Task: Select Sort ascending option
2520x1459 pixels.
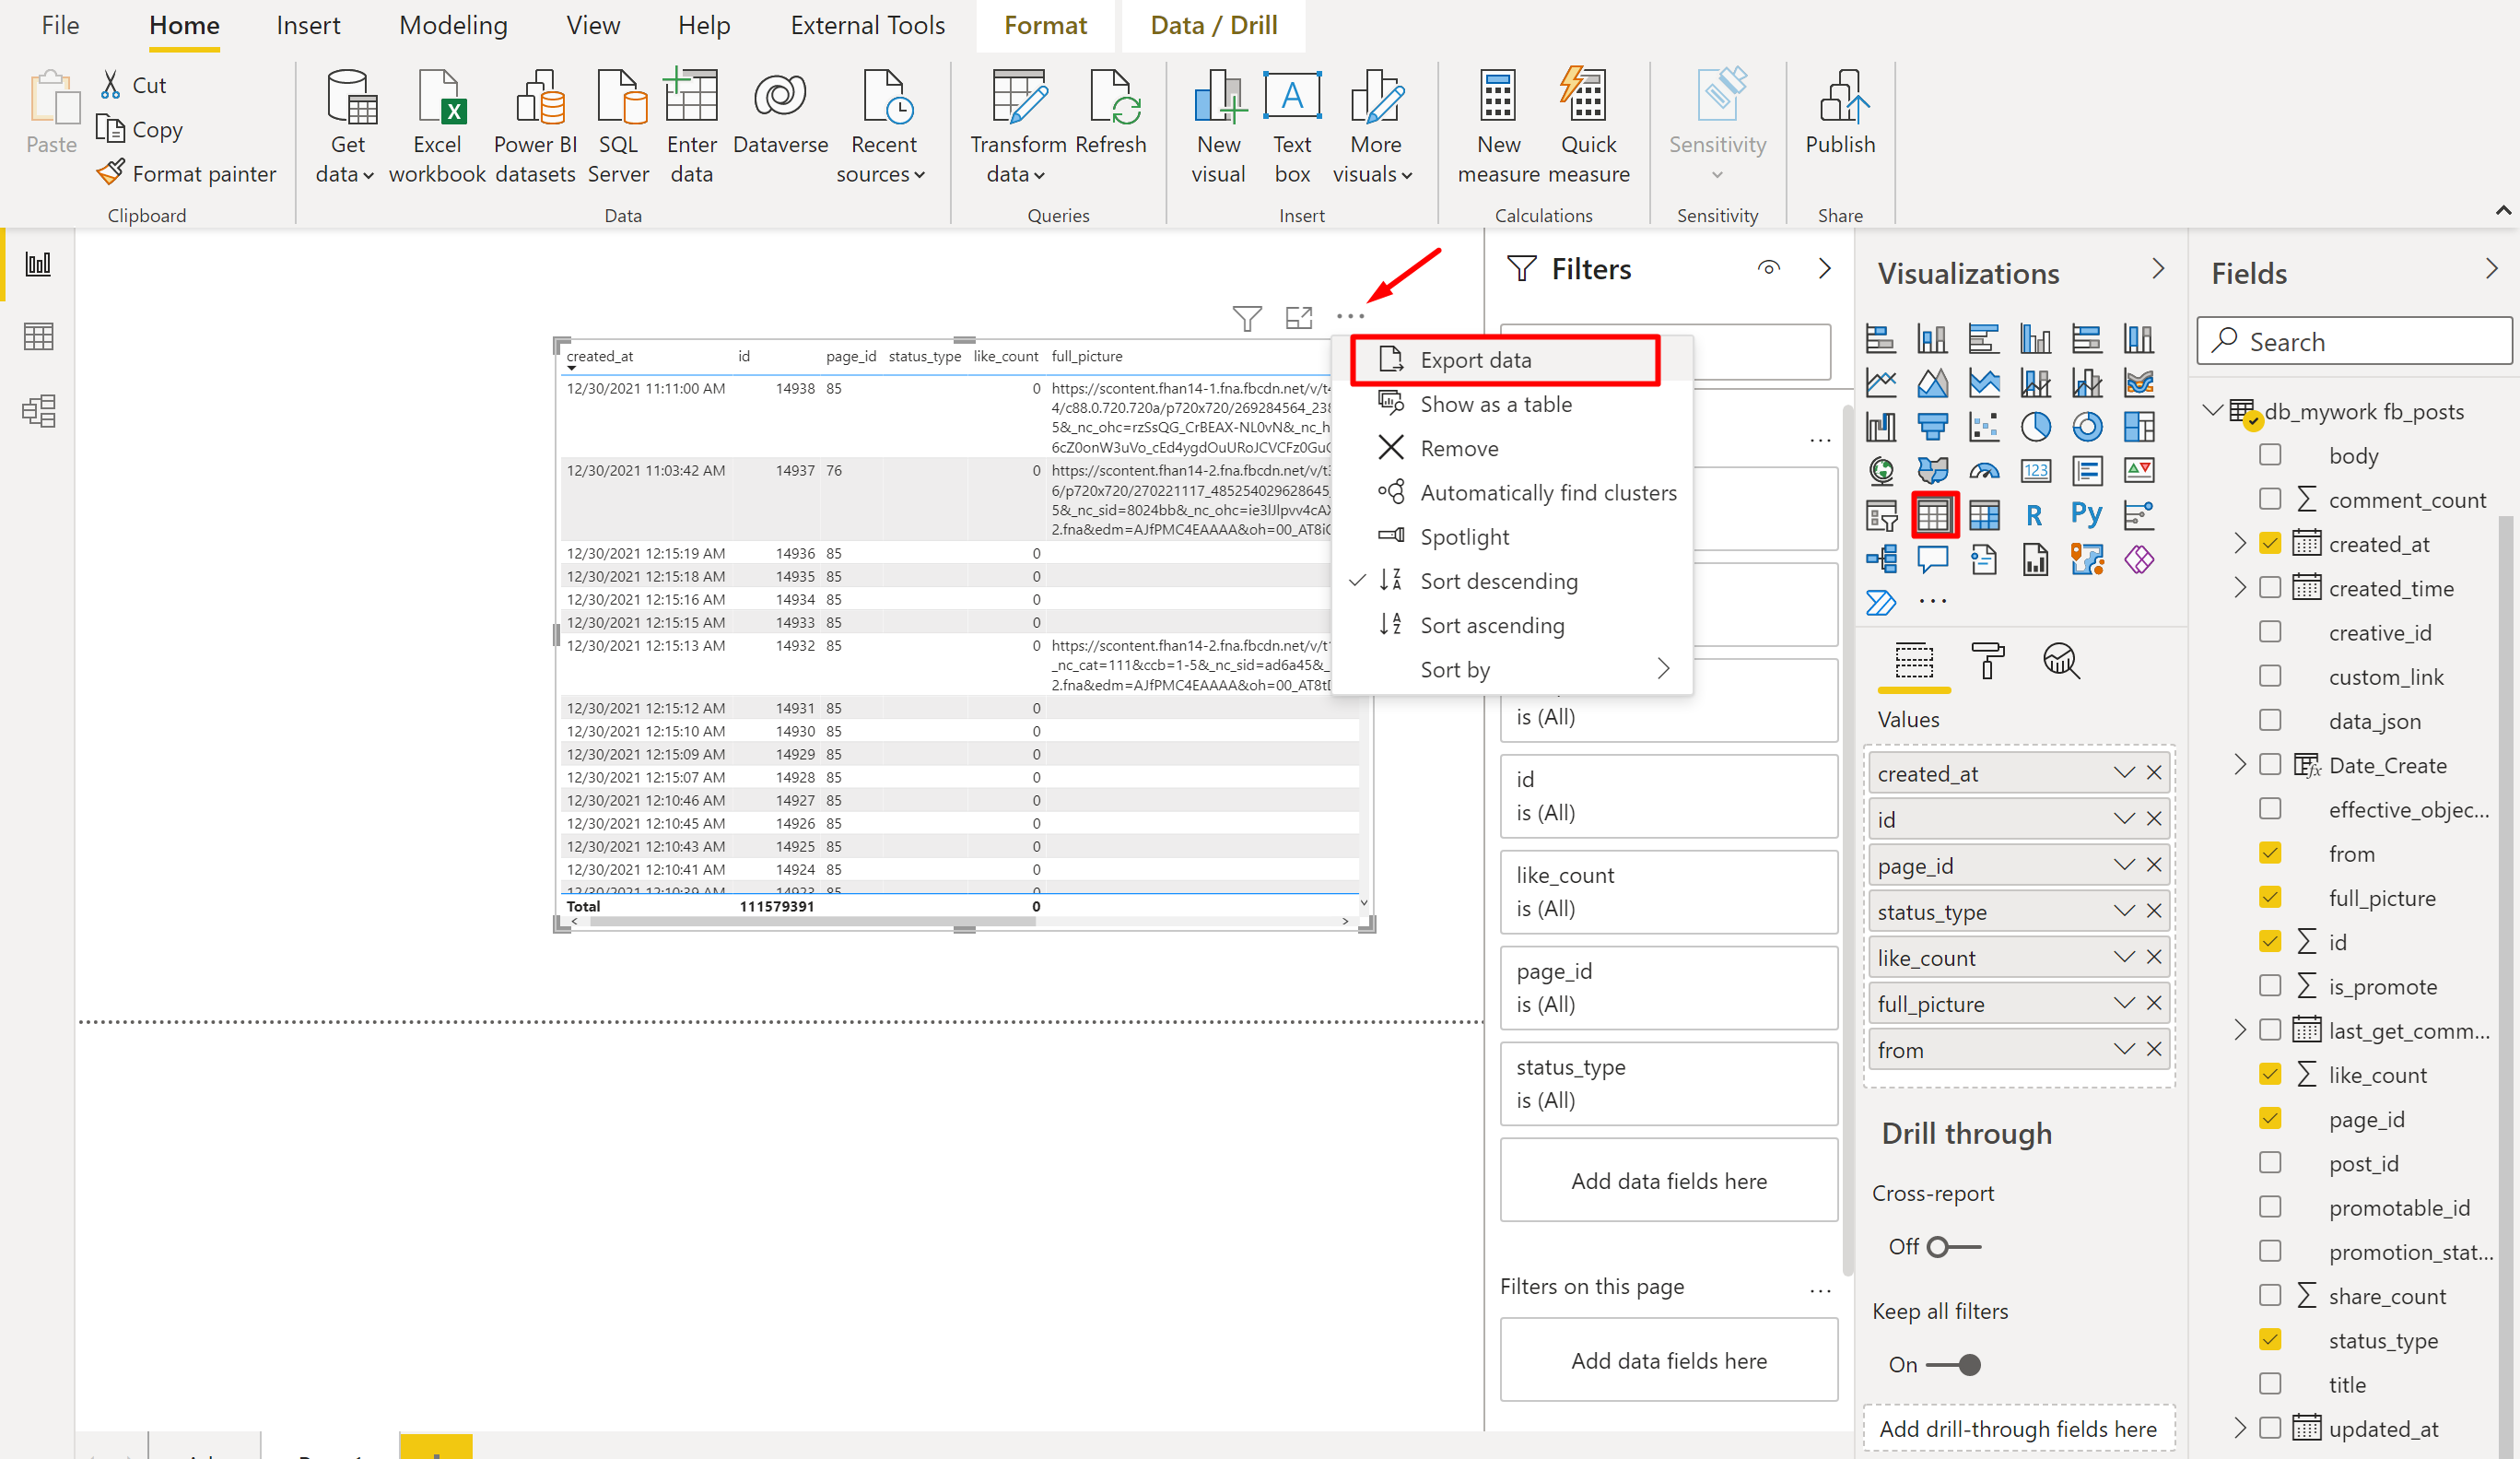Action: tap(1513, 625)
